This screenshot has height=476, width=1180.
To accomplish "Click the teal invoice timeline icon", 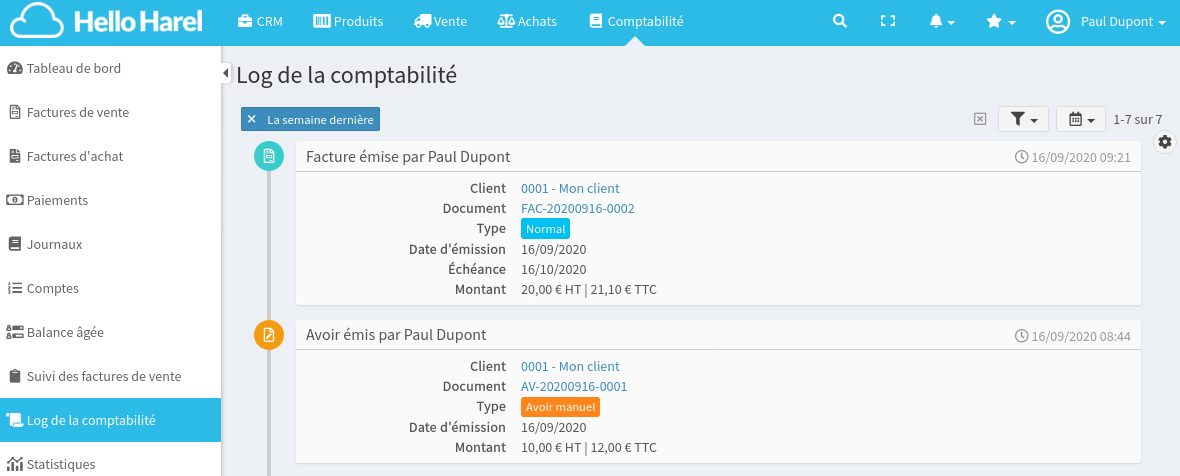I will coord(268,156).
